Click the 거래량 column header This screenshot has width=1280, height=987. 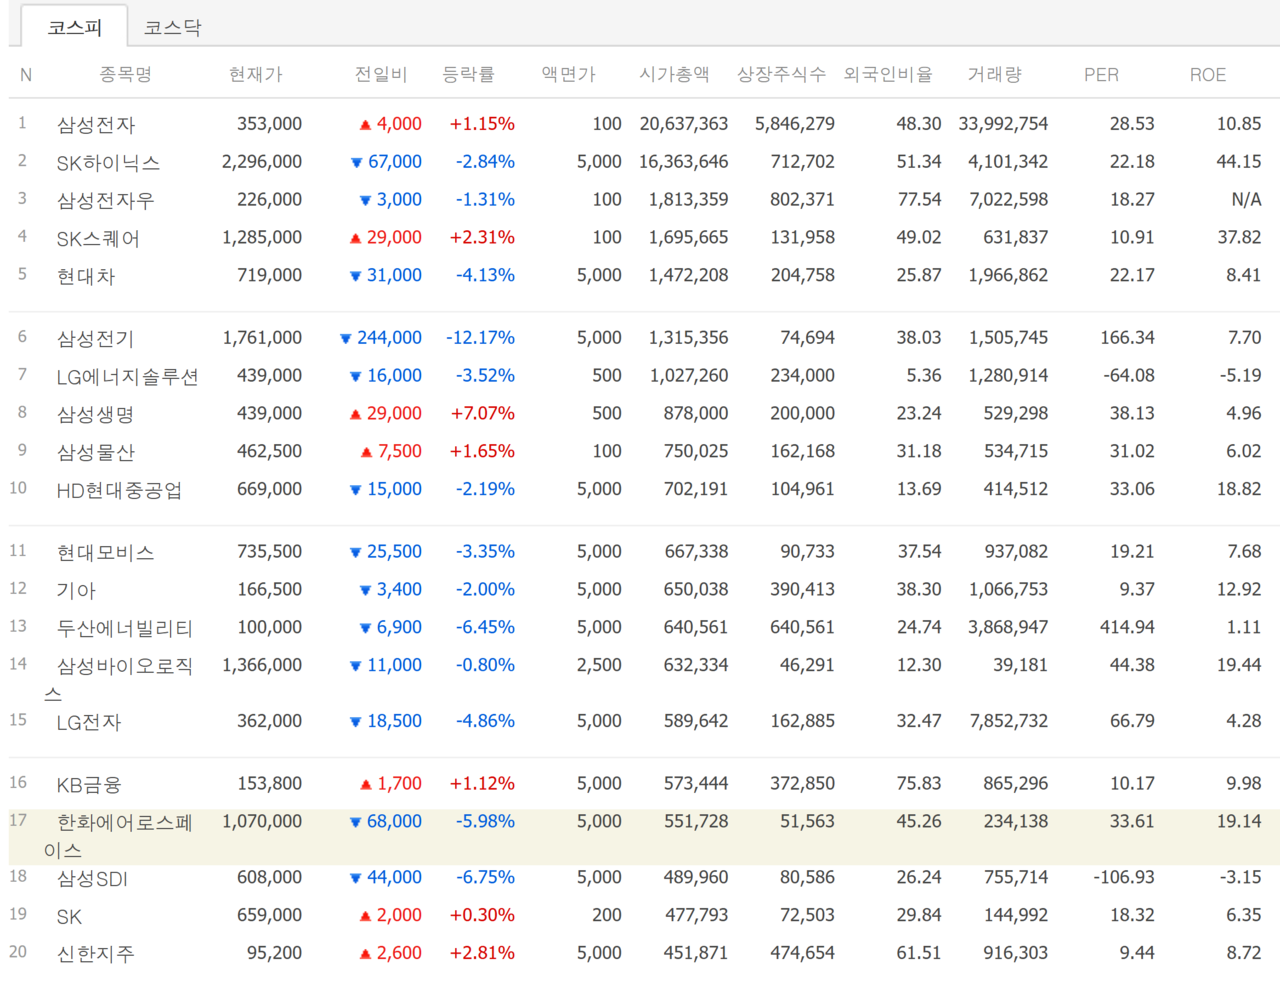[x=994, y=74]
